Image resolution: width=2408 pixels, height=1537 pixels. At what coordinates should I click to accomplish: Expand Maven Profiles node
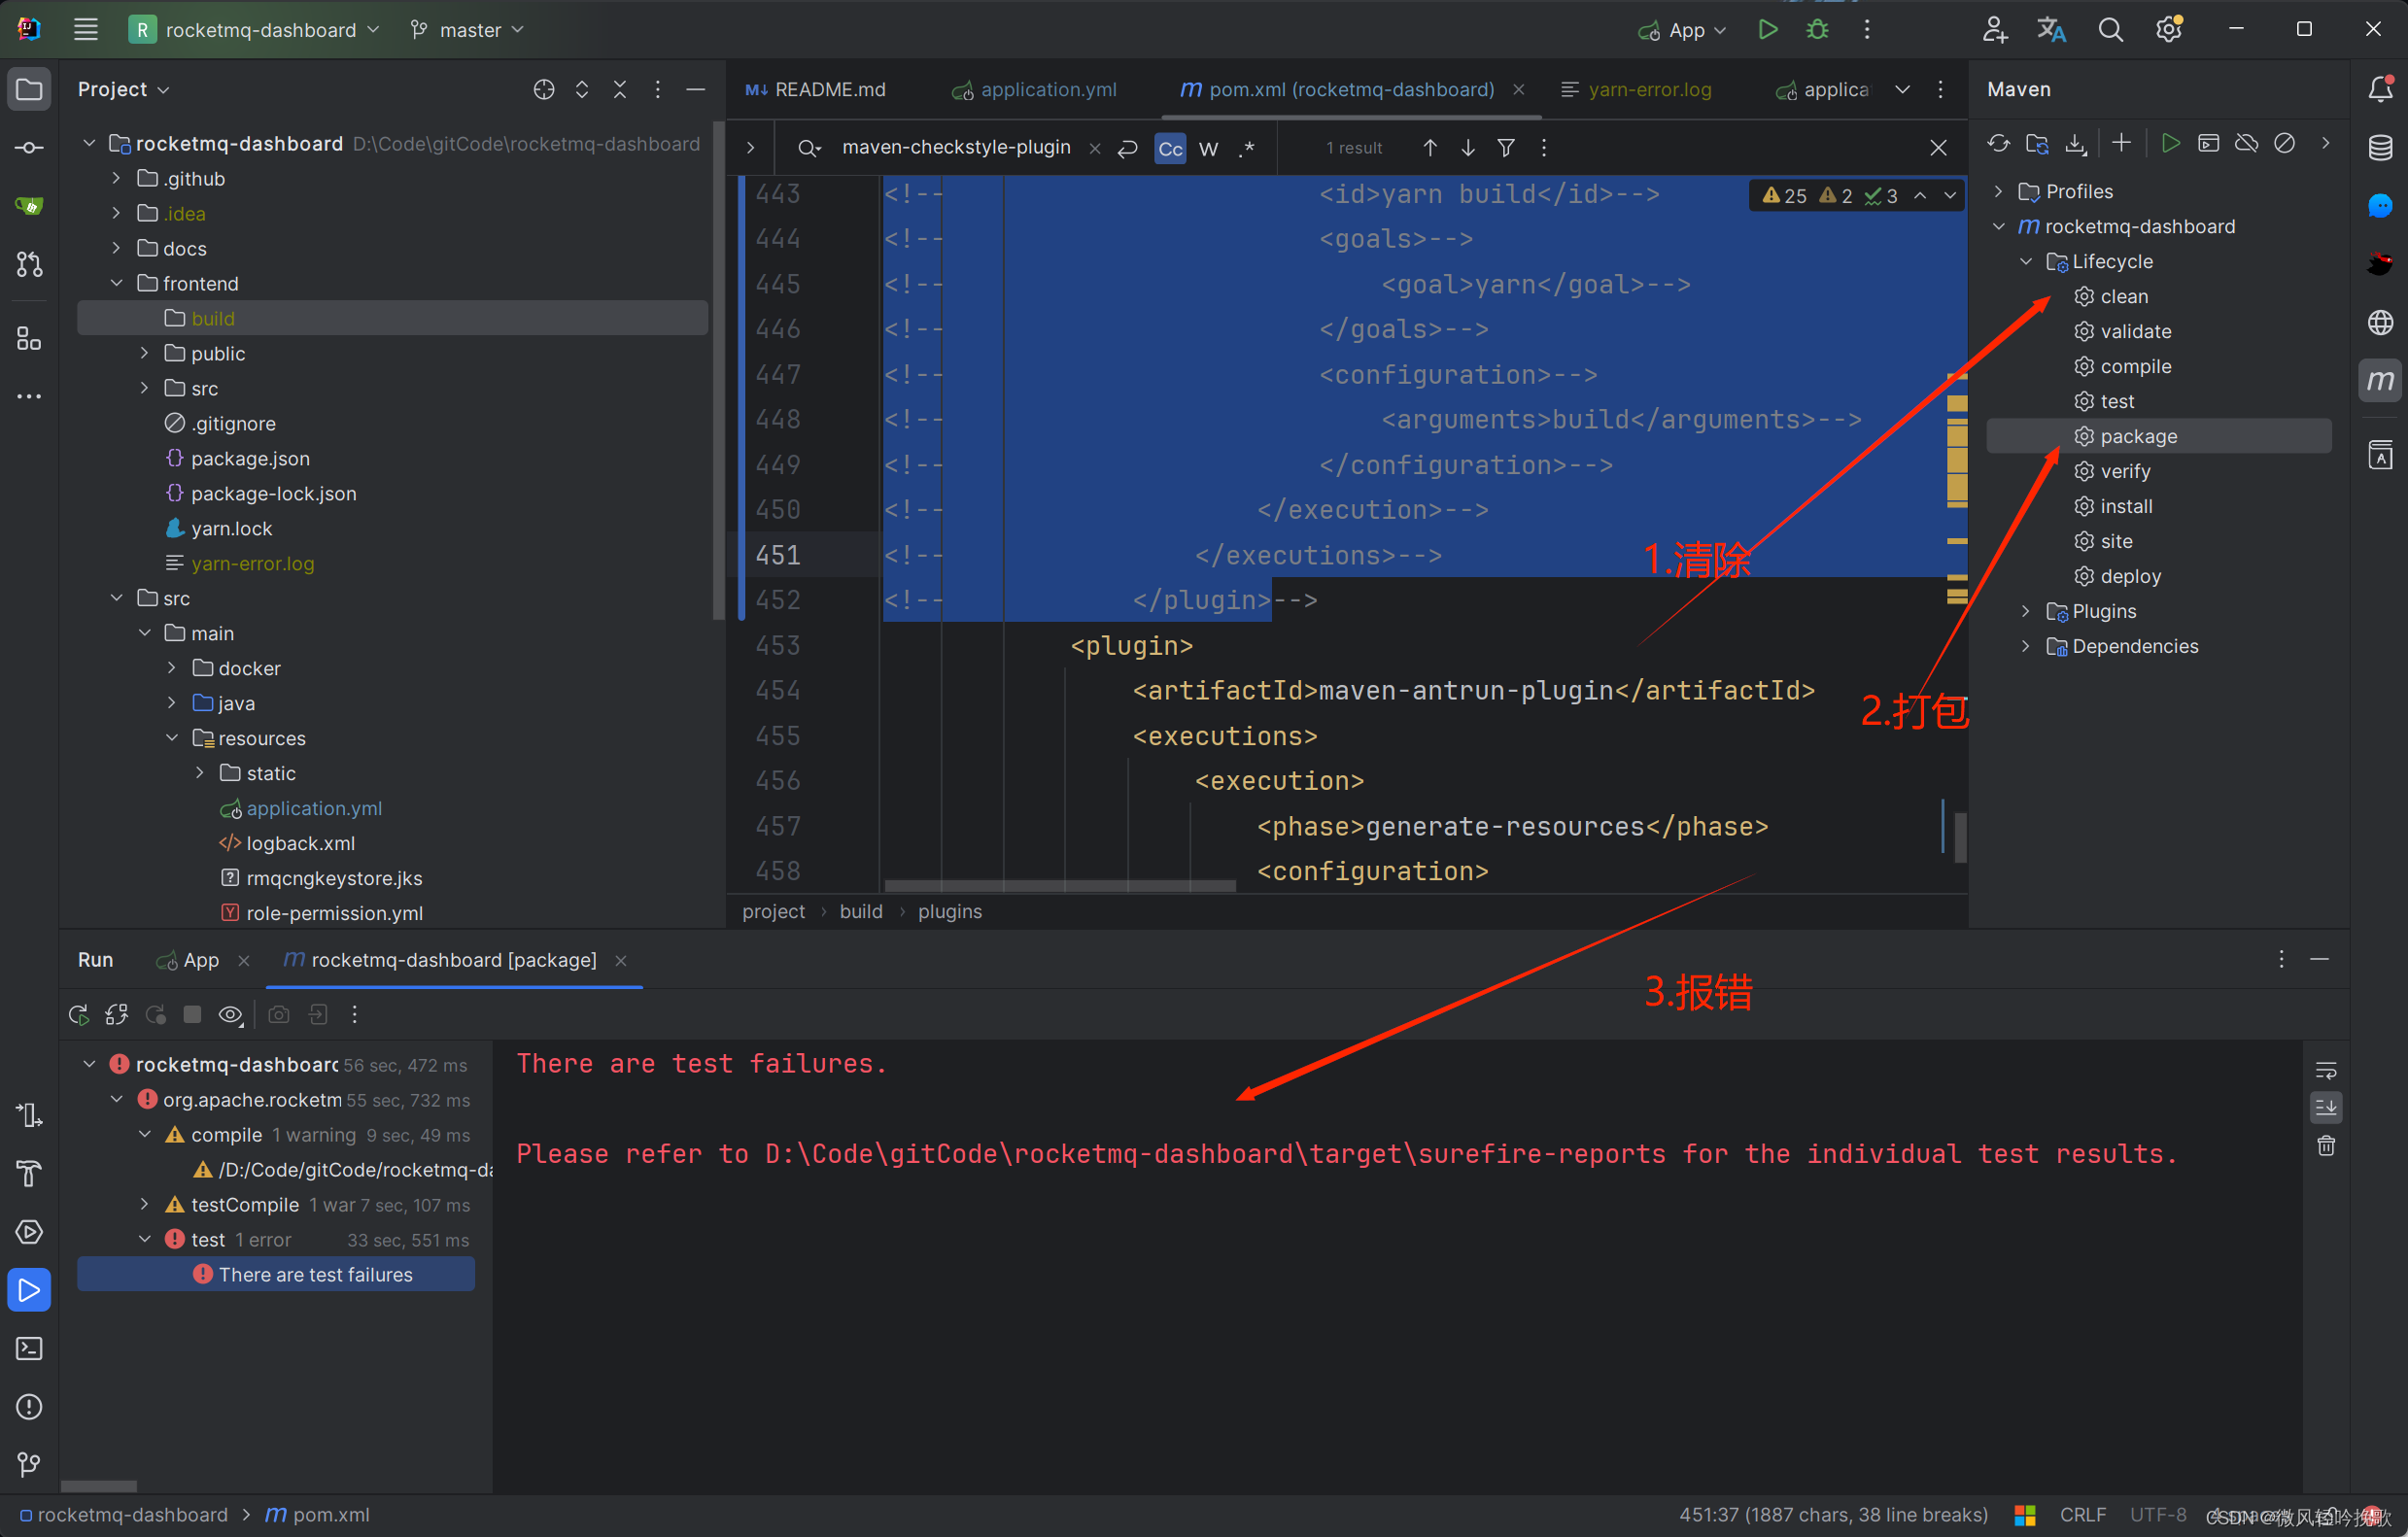pos(1999,191)
